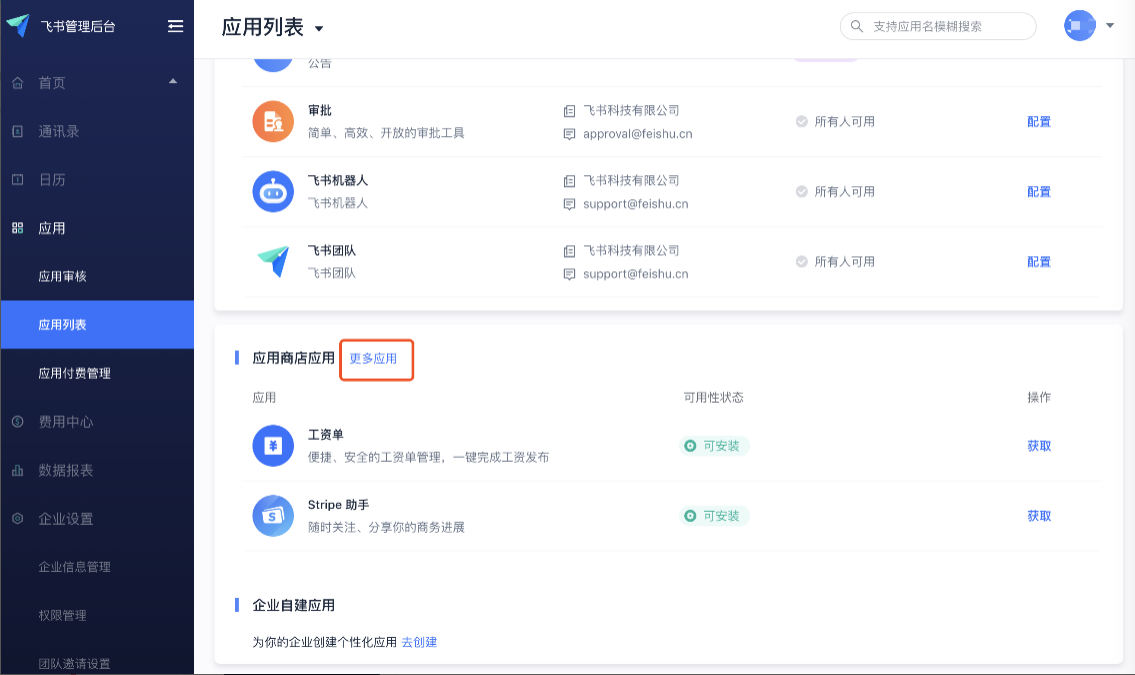Screen dimensions: 1135x675
Task: Expand the account menu arrow beside avatar
Action: (1110, 26)
